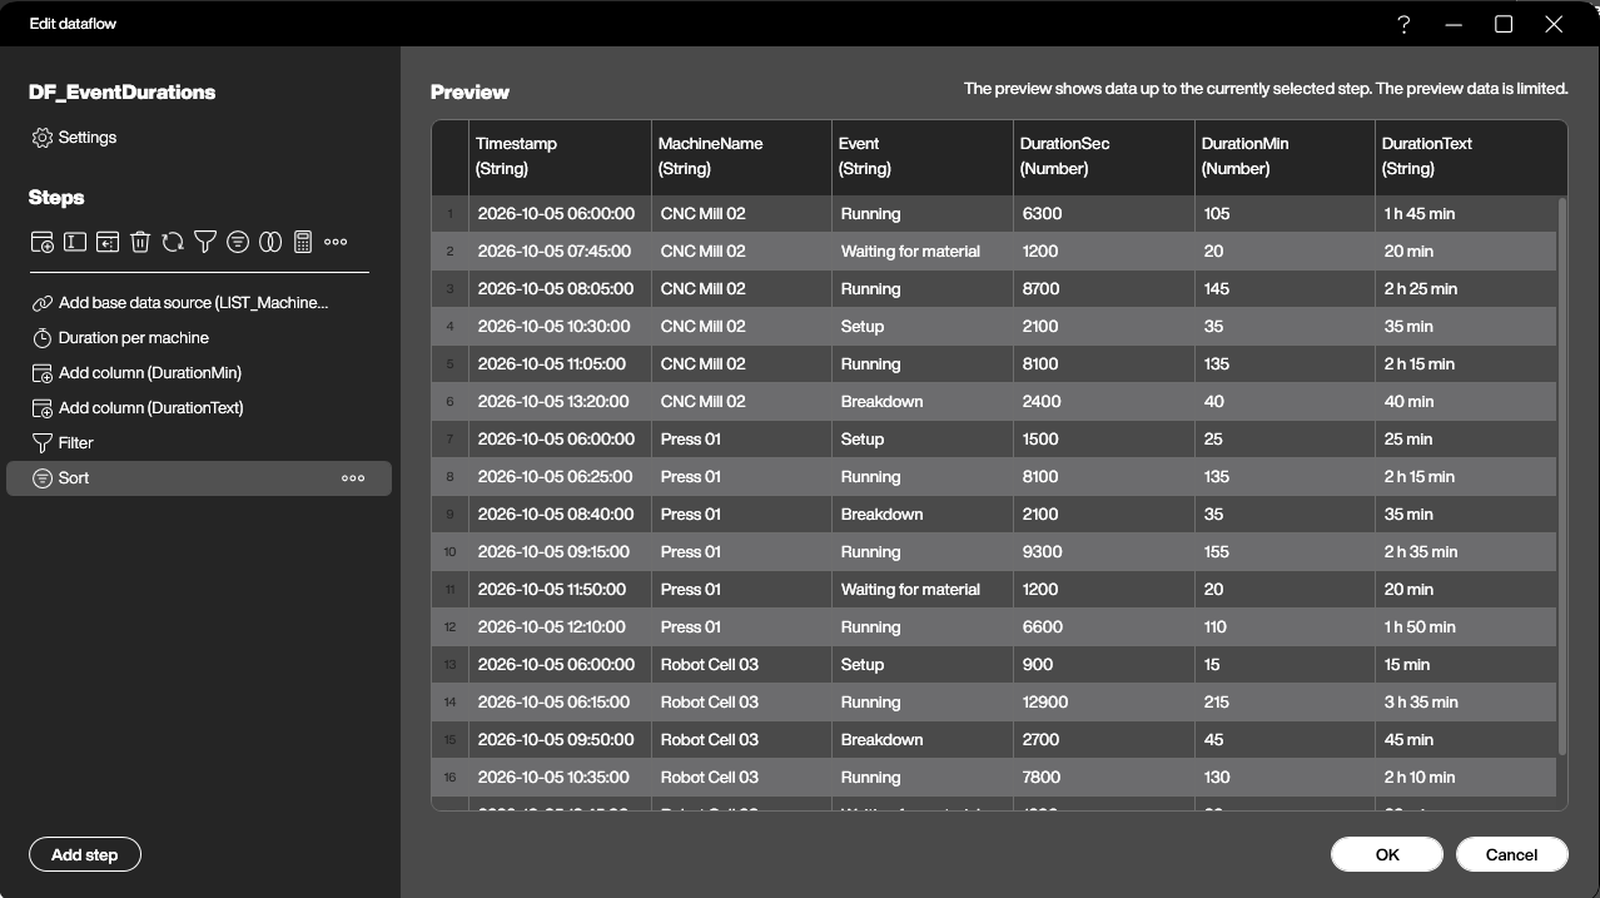1600x898 pixels.
Task: Click the calculator icon in Steps toolbar
Action: click(303, 242)
